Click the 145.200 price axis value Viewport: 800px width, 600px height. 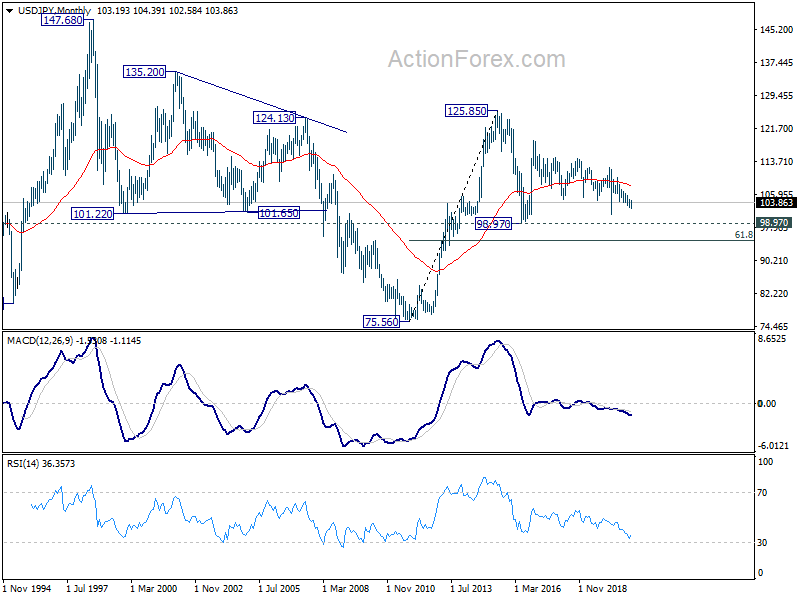point(776,30)
